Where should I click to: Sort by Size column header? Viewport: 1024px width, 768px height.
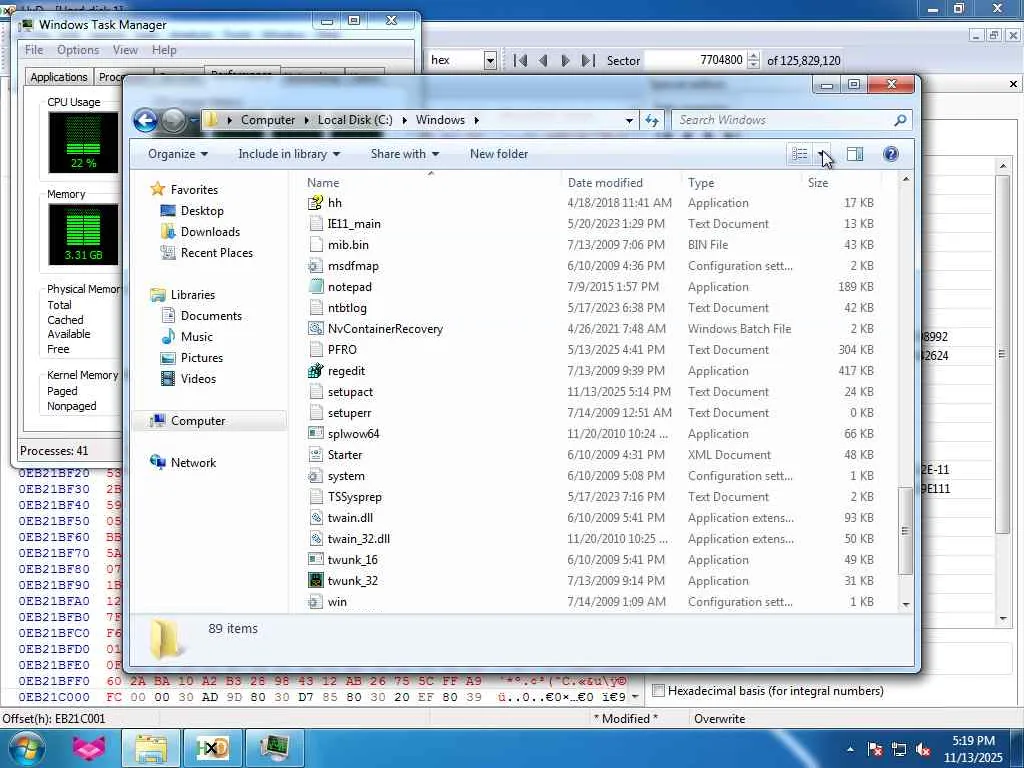(x=841, y=183)
